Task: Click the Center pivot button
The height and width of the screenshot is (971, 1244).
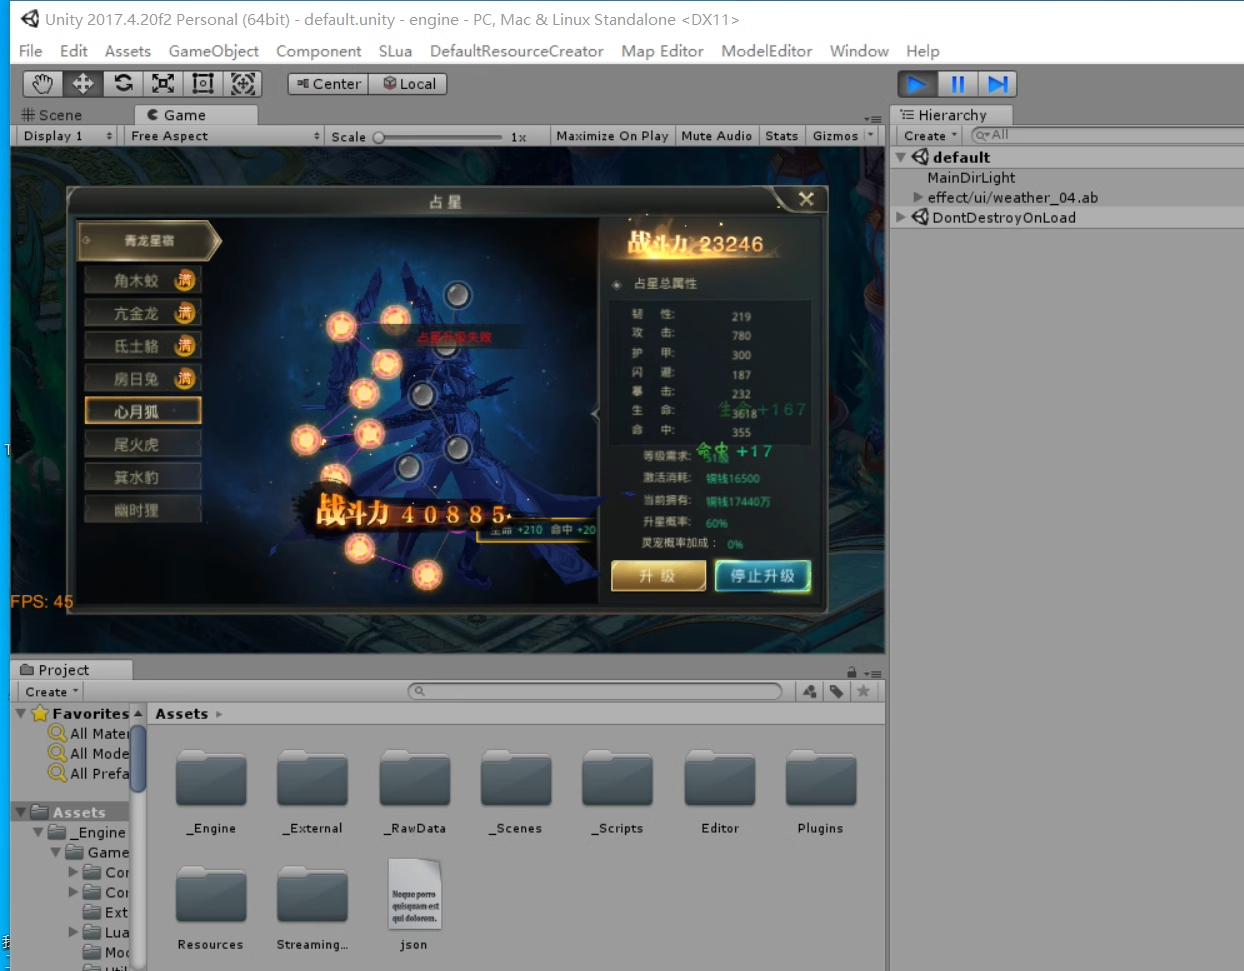Action: (x=328, y=84)
